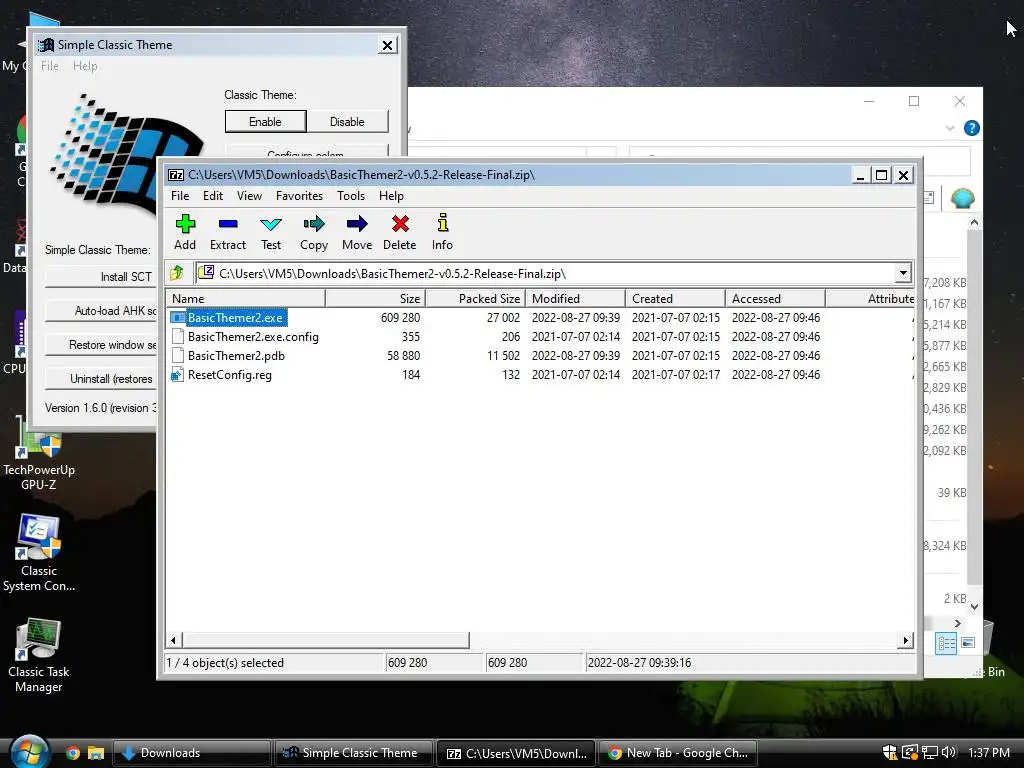Open 7-Zip Edit menu
1024x768 pixels.
coord(213,196)
